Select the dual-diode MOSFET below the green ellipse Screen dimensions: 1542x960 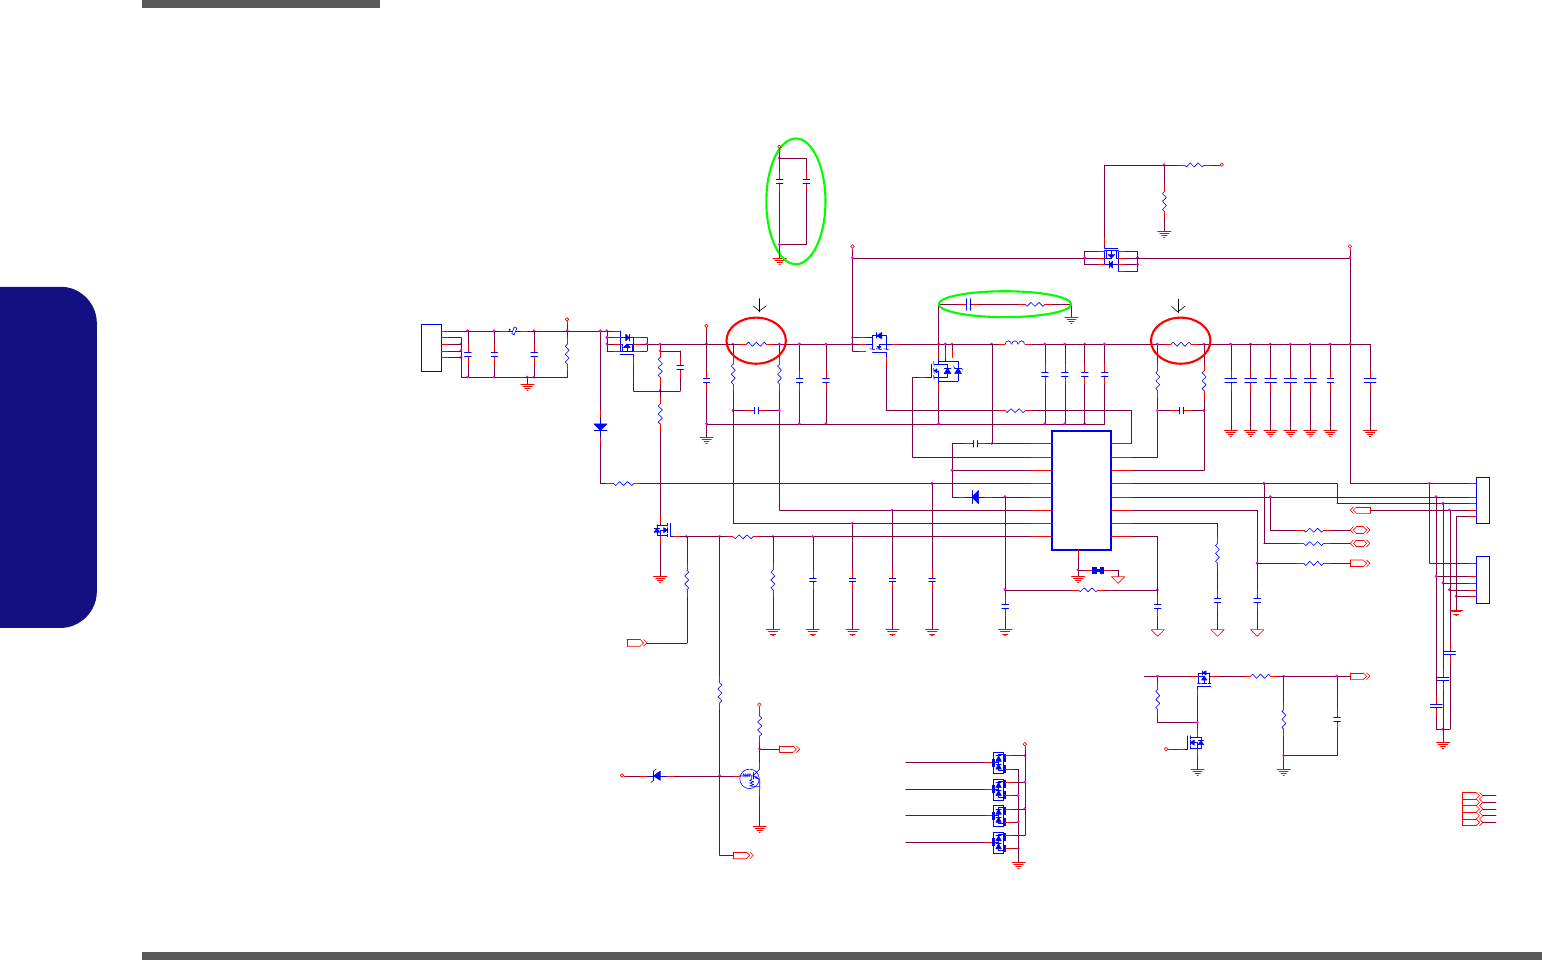point(946,371)
